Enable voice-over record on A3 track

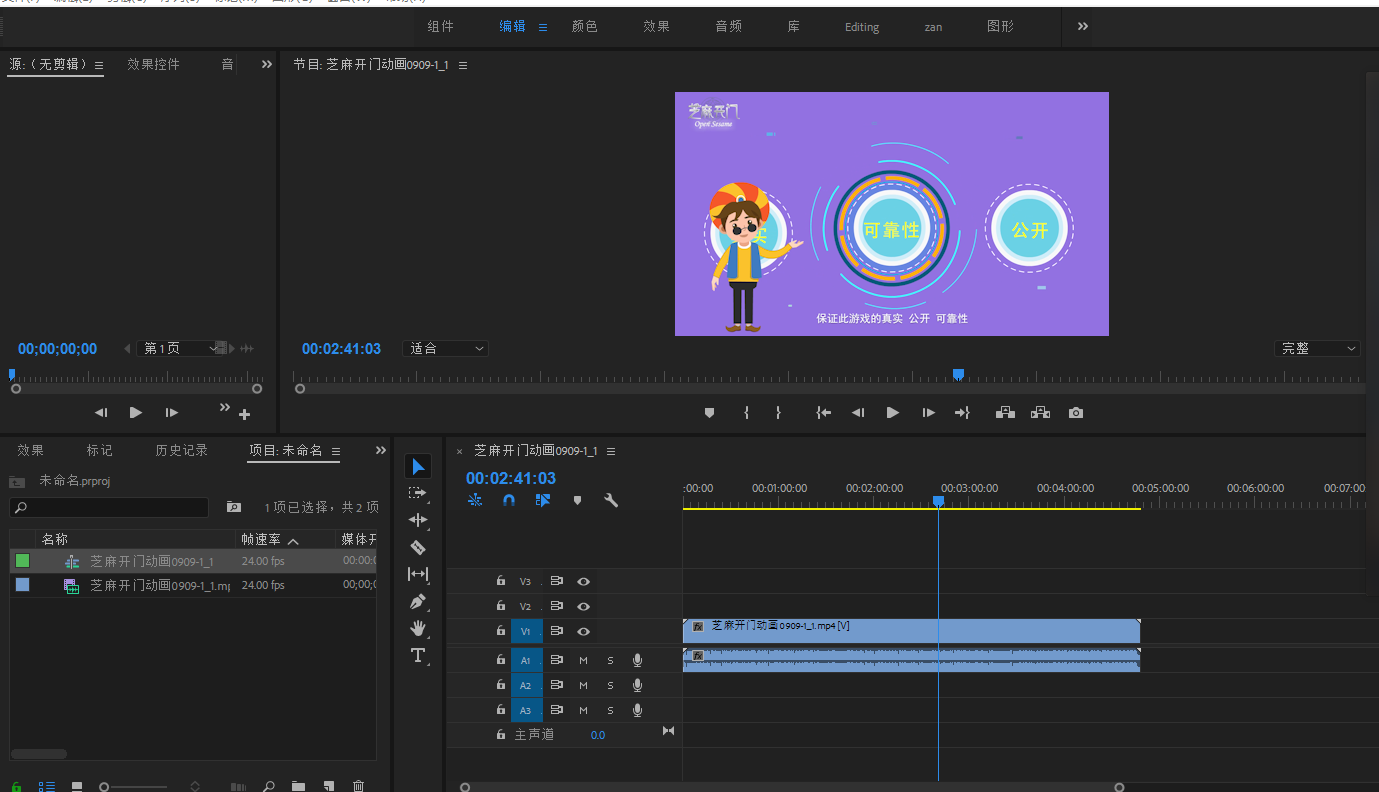click(637, 710)
